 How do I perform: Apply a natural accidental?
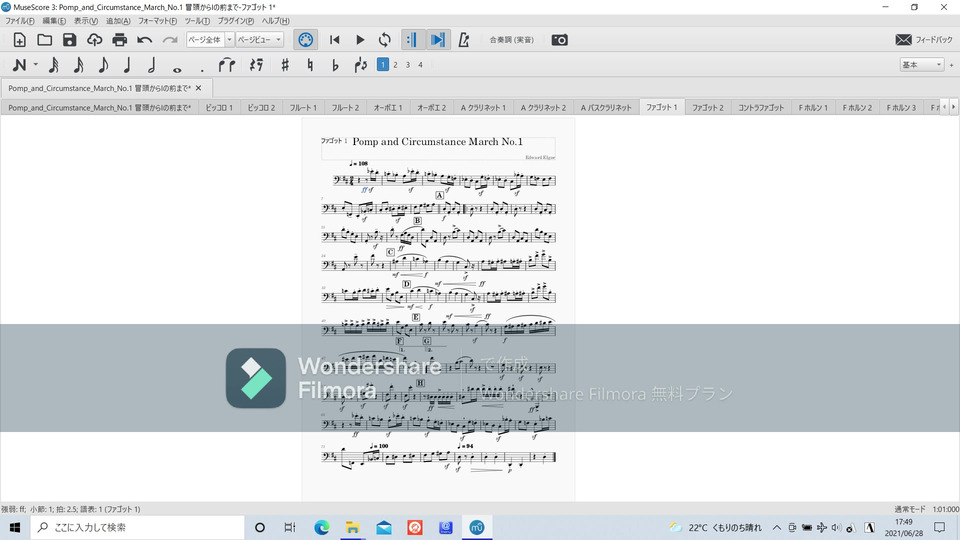pyautogui.click(x=310, y=65)
